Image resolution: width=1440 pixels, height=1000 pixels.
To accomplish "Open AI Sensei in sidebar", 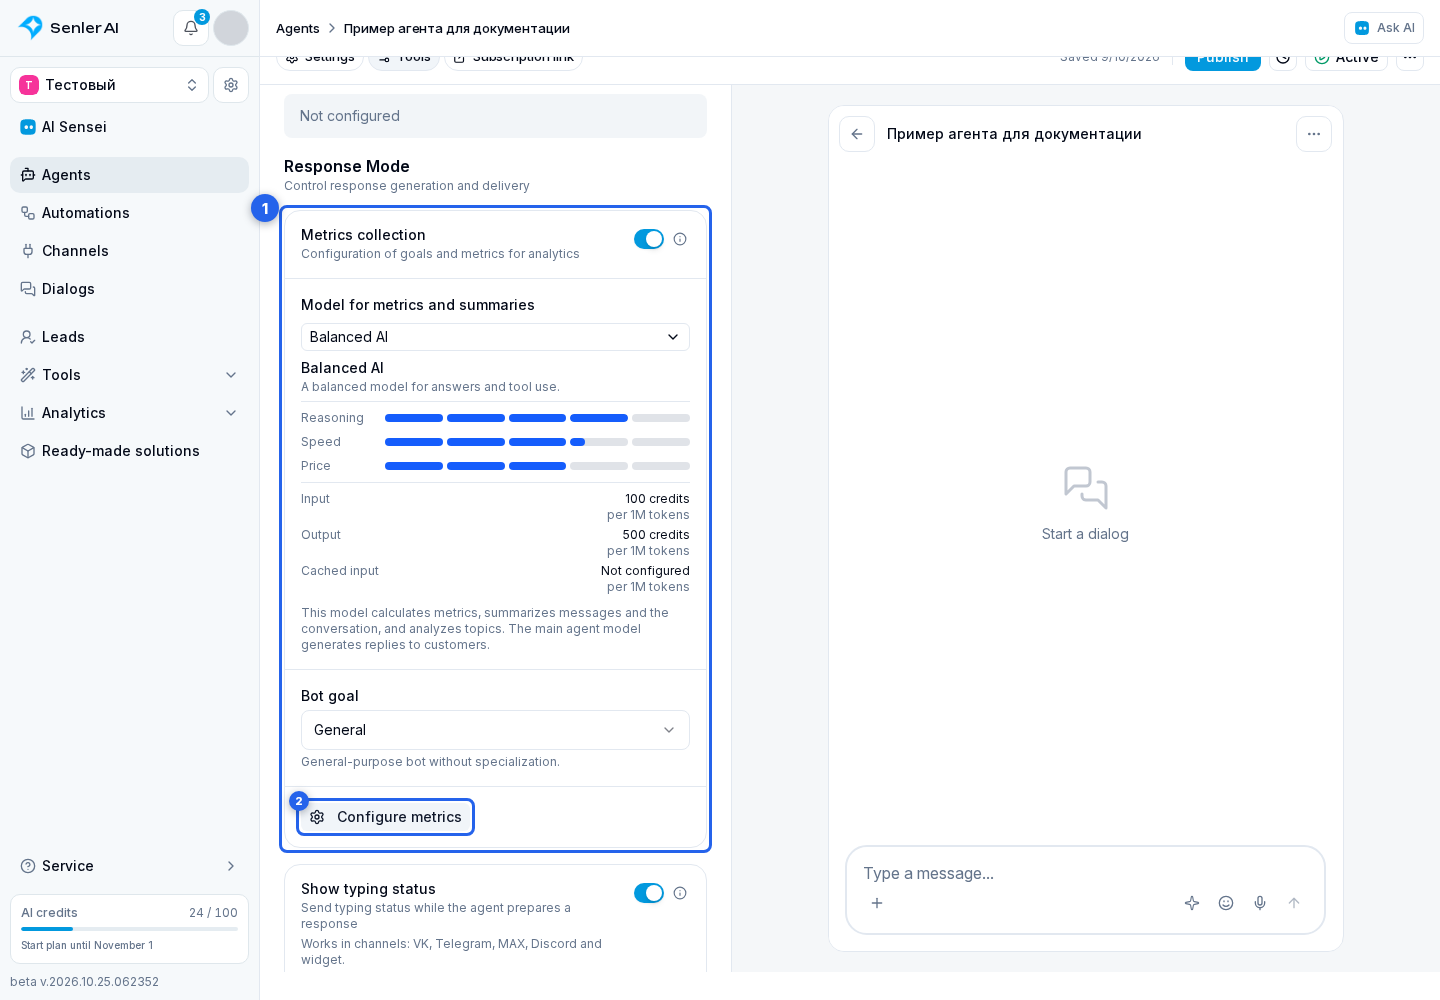I will click(129, 127).
